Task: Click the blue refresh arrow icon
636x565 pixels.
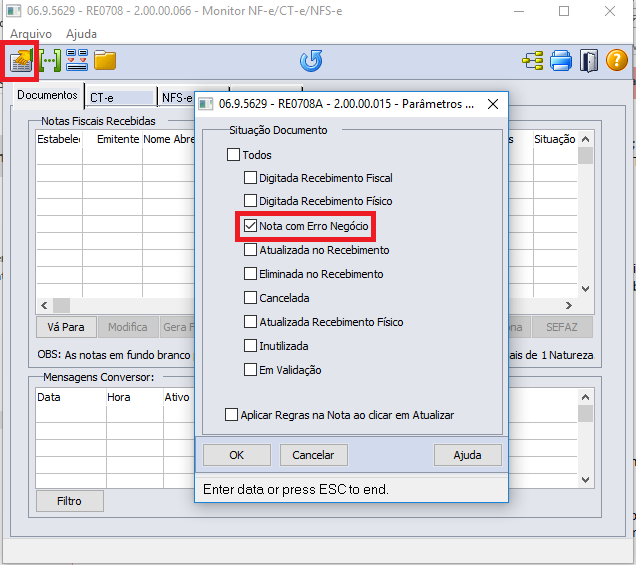Action: 311,61
